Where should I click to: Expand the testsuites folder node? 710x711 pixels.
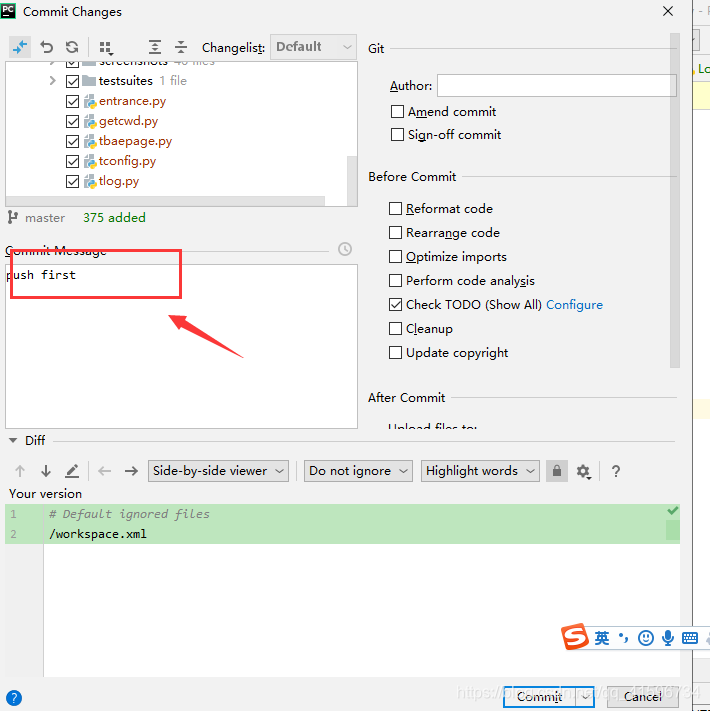click(53, 81)
